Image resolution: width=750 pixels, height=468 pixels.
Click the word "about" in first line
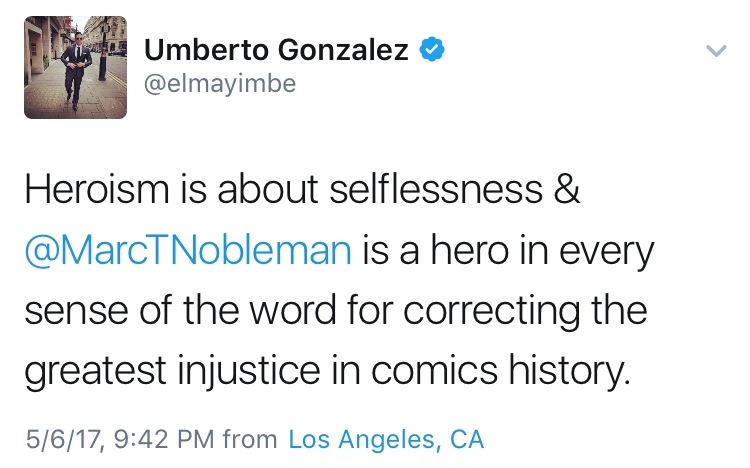pyautogui.click(x=255, y=192)
